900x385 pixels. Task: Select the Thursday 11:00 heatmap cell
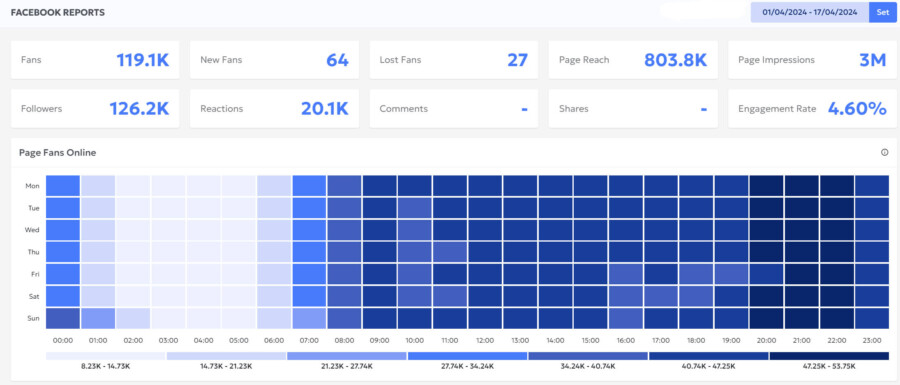pos(450,252)
